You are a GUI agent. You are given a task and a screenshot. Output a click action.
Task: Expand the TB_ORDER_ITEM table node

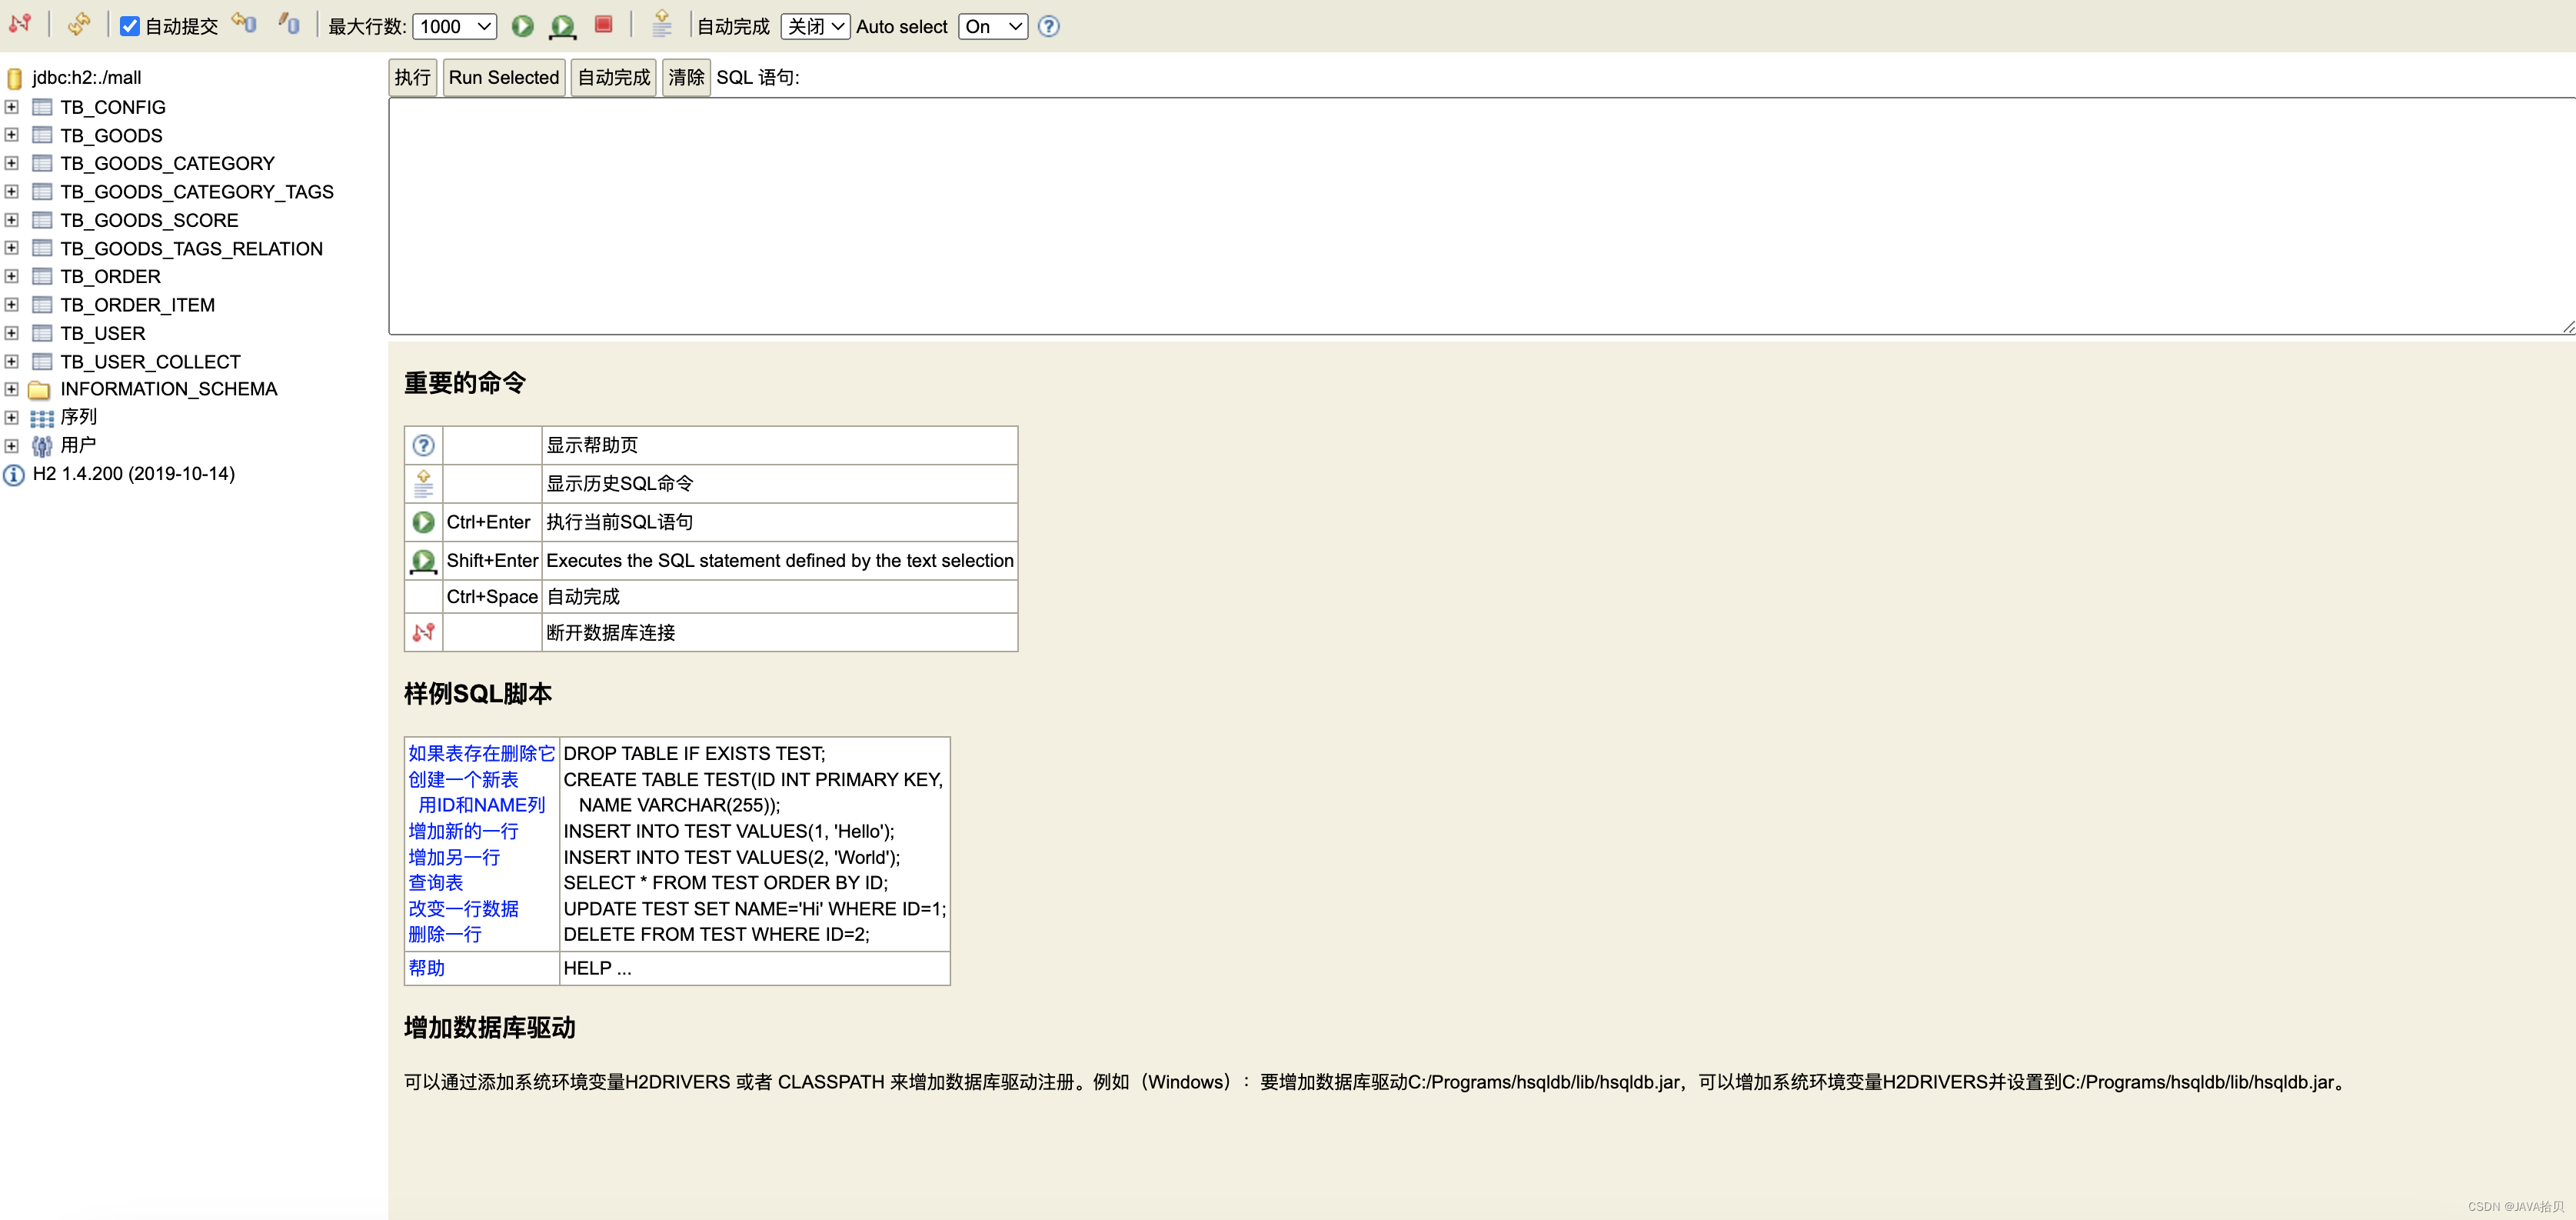coord(15,304)
